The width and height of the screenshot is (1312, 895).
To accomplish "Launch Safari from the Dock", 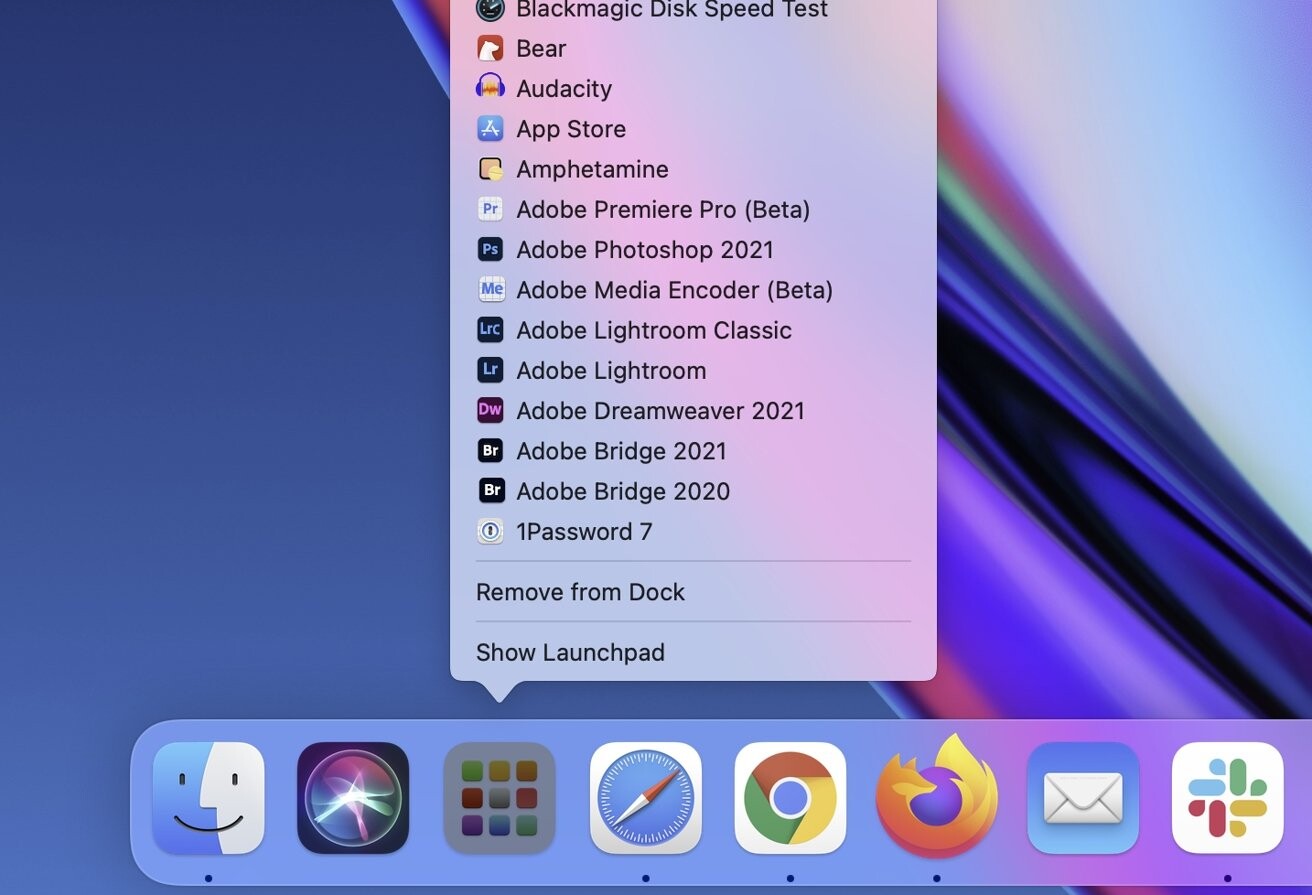I will click(644, 798).
